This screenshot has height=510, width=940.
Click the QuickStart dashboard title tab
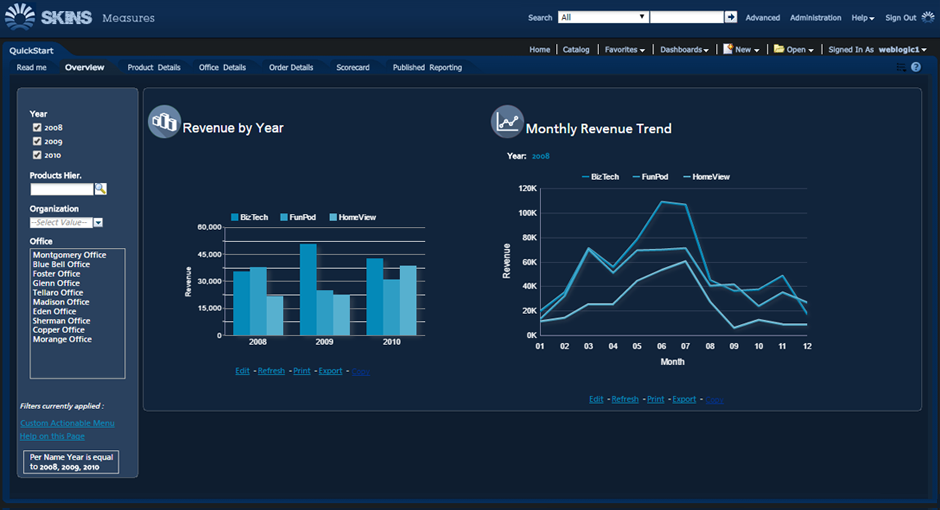31,51
